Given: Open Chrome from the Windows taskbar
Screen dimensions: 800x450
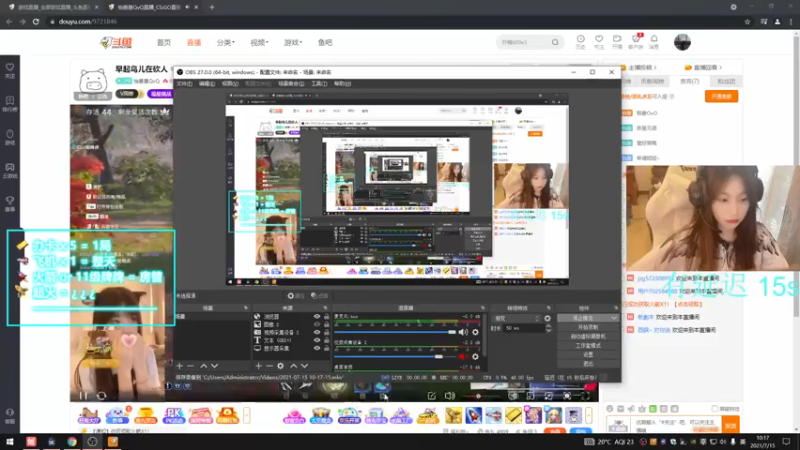Looking at the screenshot, I should click(x=72, y=441).
